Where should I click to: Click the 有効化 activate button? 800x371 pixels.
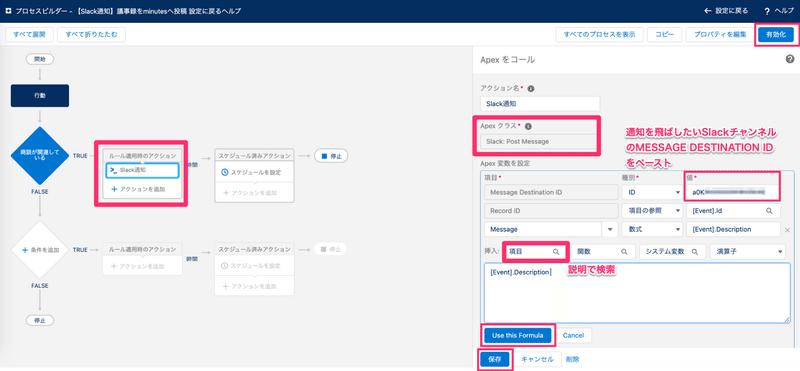[776, 35]
